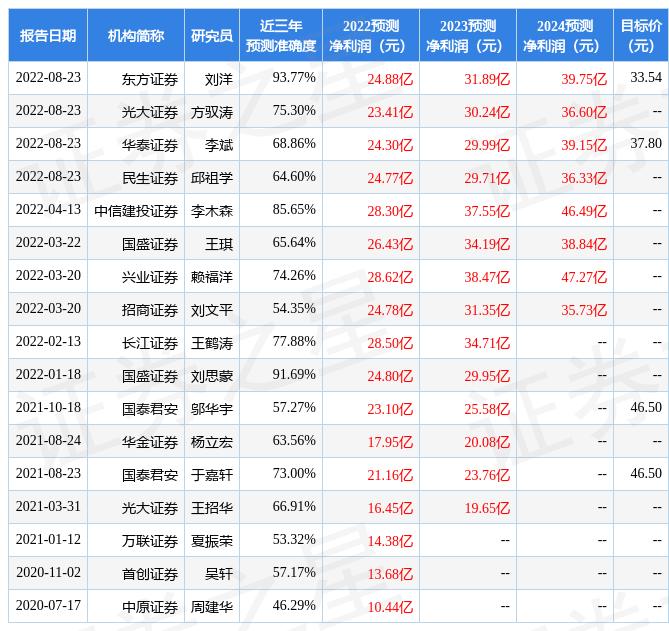Select researcher 李斌
The height and width of the screenshot is (631, 669).
[x=219, y=145]
